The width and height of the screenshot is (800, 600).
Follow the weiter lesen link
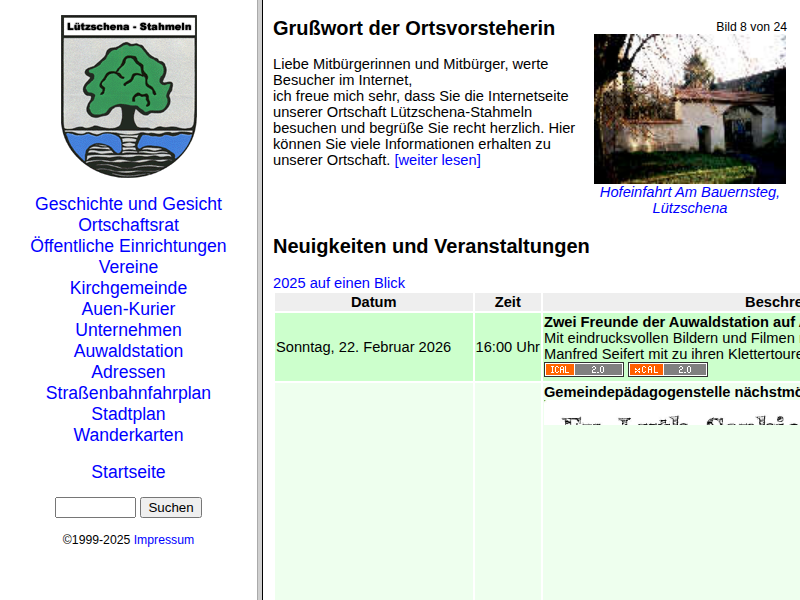[x=437, y=160]
